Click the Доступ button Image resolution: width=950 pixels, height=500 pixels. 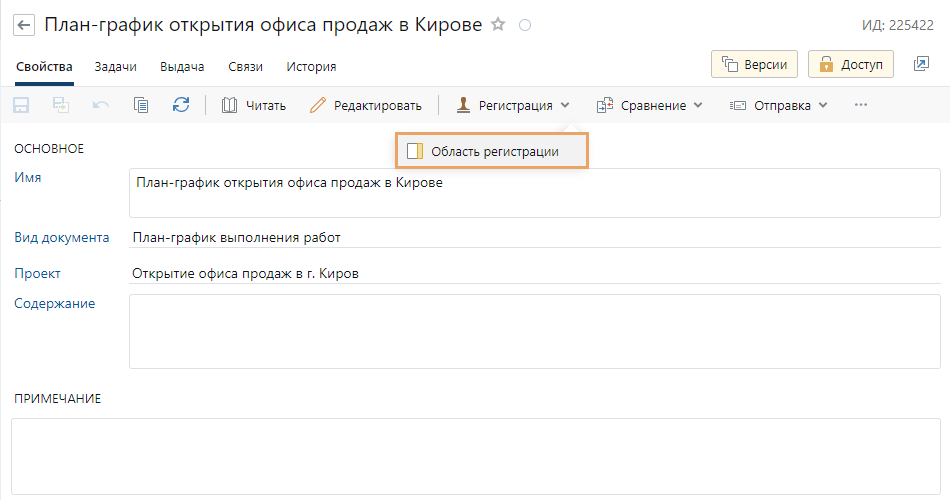click(851, 64)
